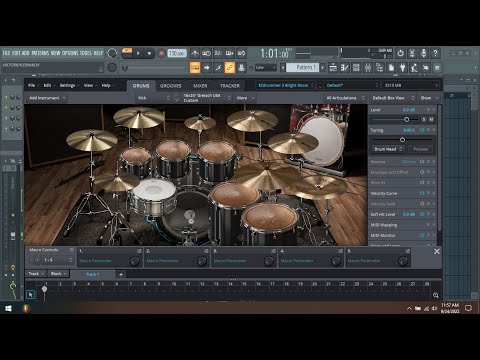Open the FL Studio mixer toolbar icon
Image resolution: width=480 pixels, height=360 pixels.
point(368,68)
